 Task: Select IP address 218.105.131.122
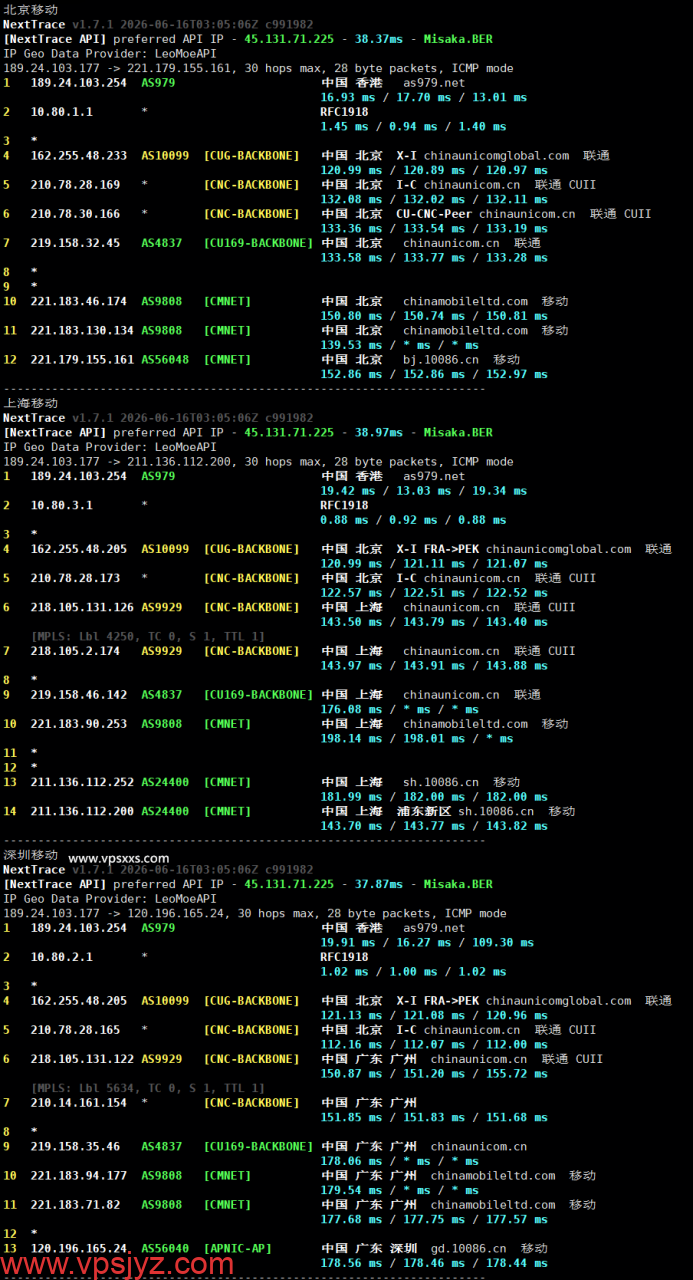pyautogui.click(x=83, y=1059)
